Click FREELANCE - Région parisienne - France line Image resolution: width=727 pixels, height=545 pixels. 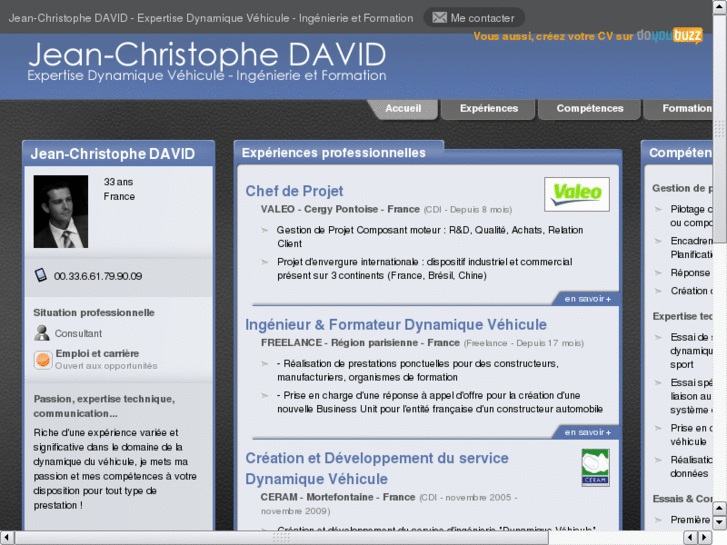(360, 343)
